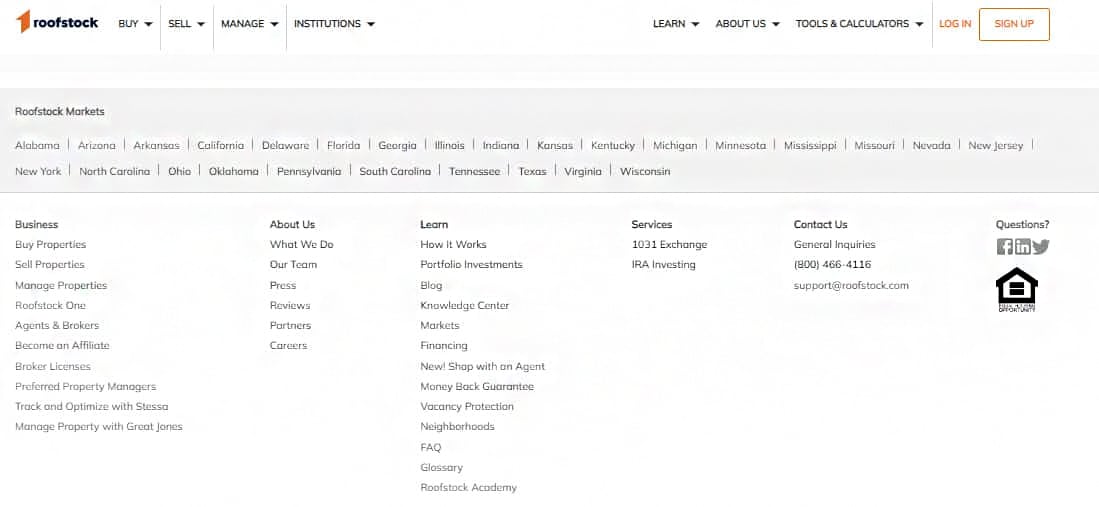Open the IRA Investing link
Image resolution: width=1099 pixels, height=507 pixels.
coord(664,264)
